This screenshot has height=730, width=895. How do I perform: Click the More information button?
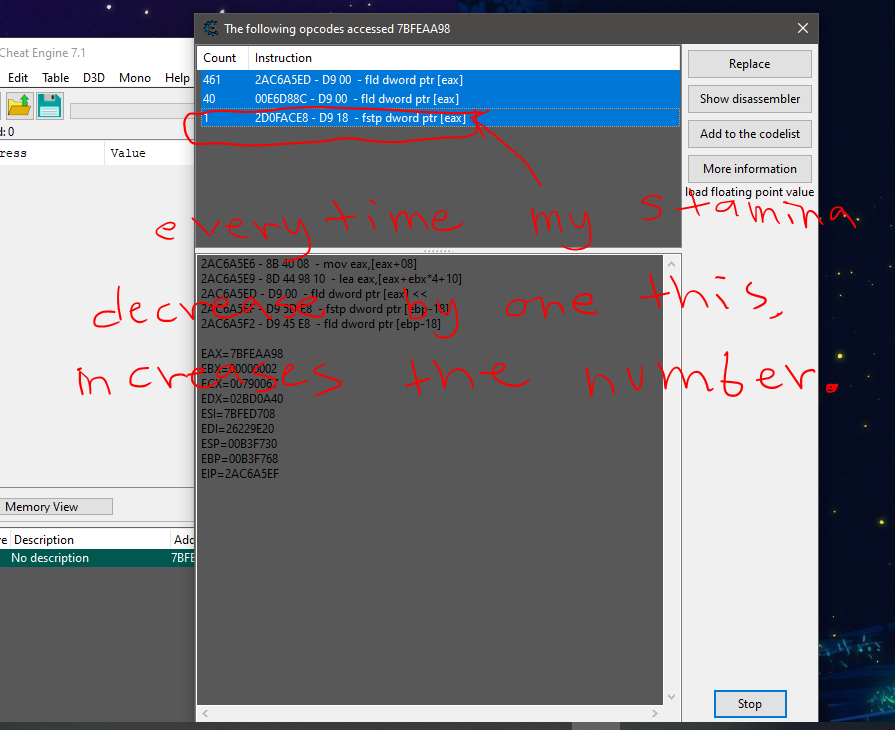pyautogui.click(x=749, y=169)
